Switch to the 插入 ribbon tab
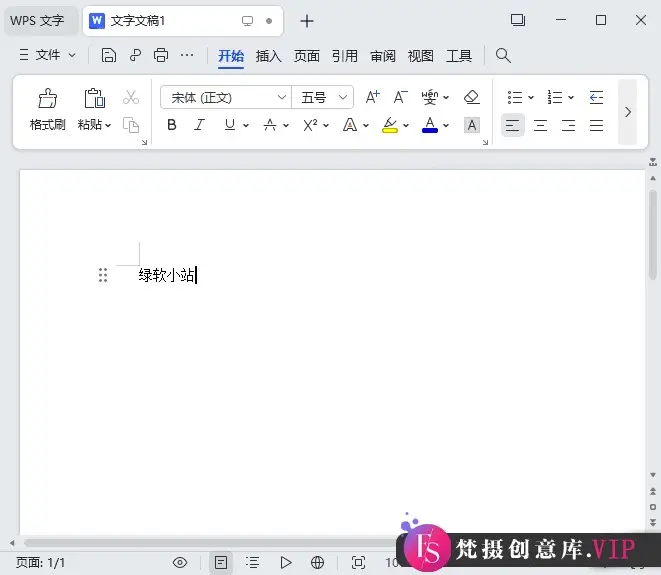Image resolution: width=661 pixels, height=575 pixels. click(x=269, y=56)
